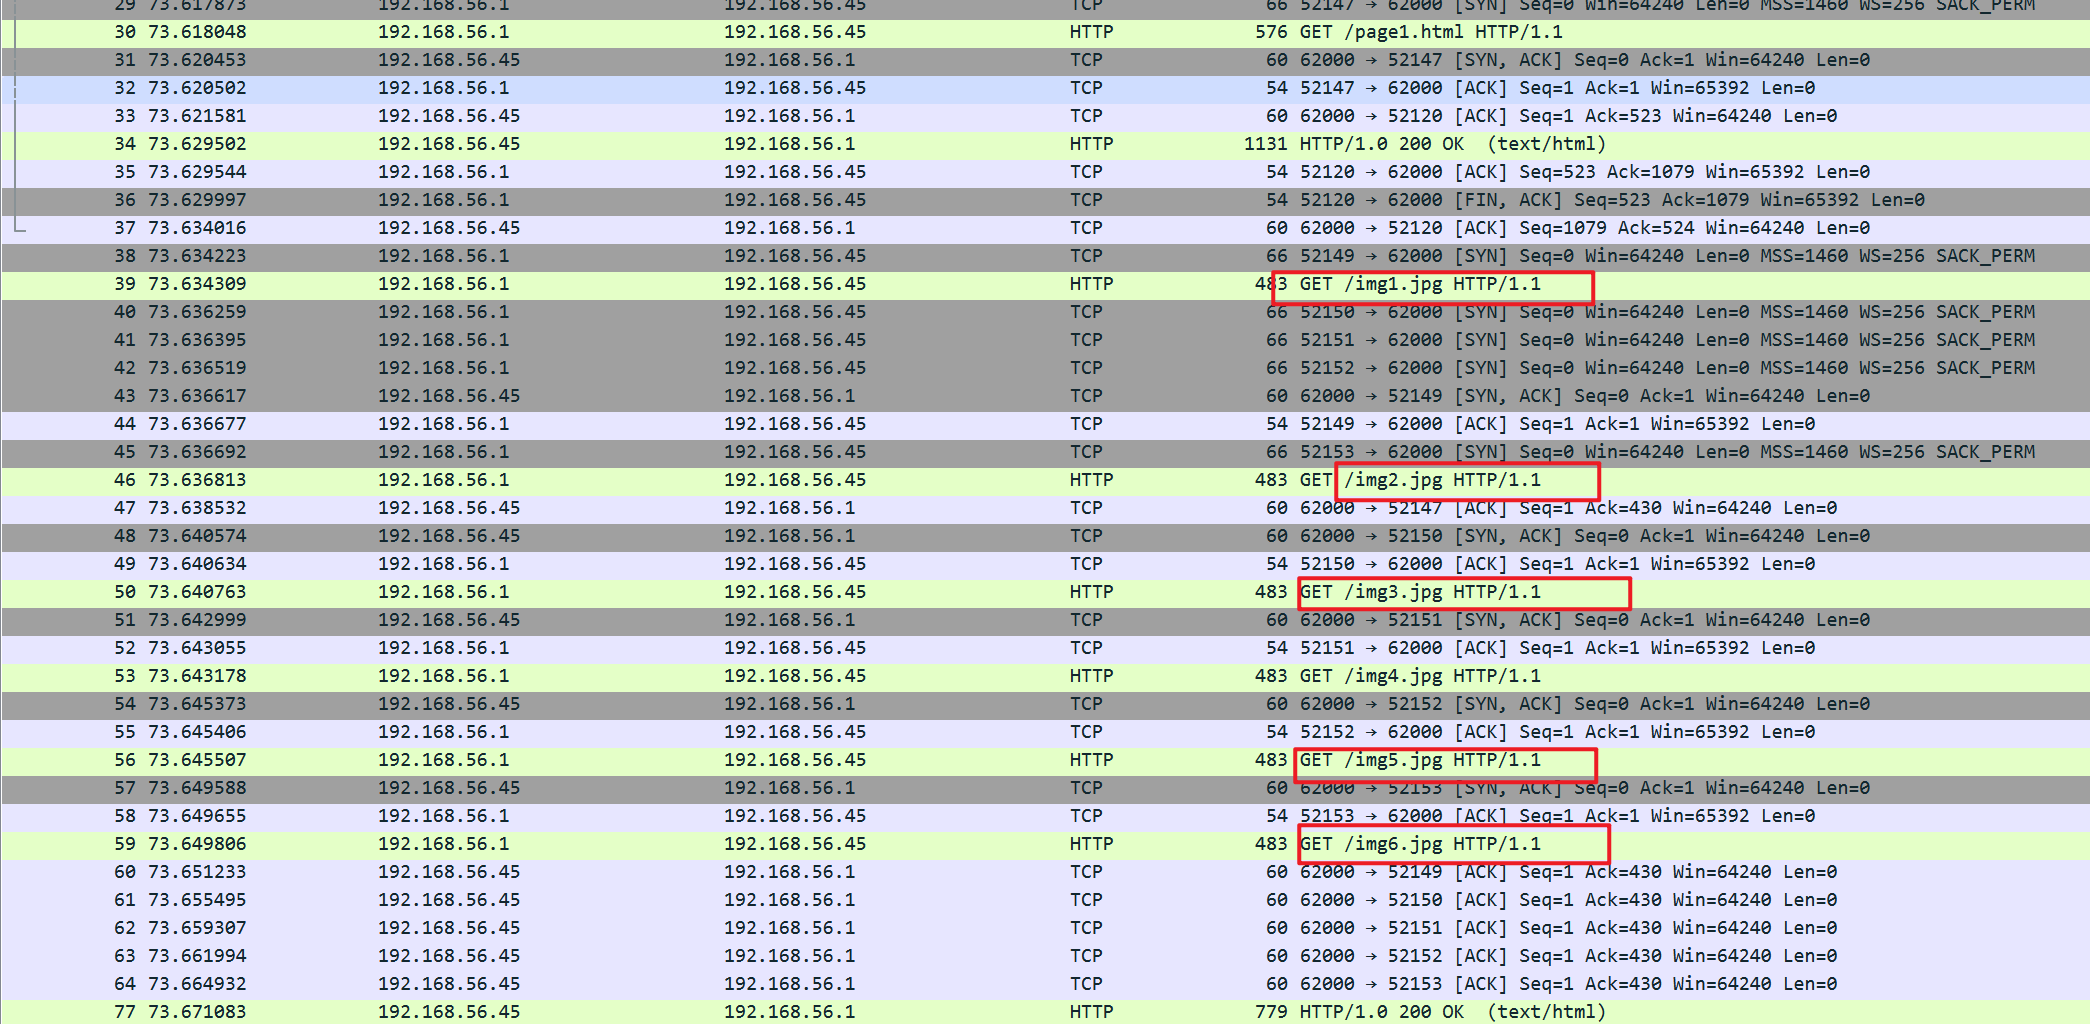Click packet 54 SYN, ACK to 52152
This screenshot has width=2090, height=1024.
[1045, 704]
